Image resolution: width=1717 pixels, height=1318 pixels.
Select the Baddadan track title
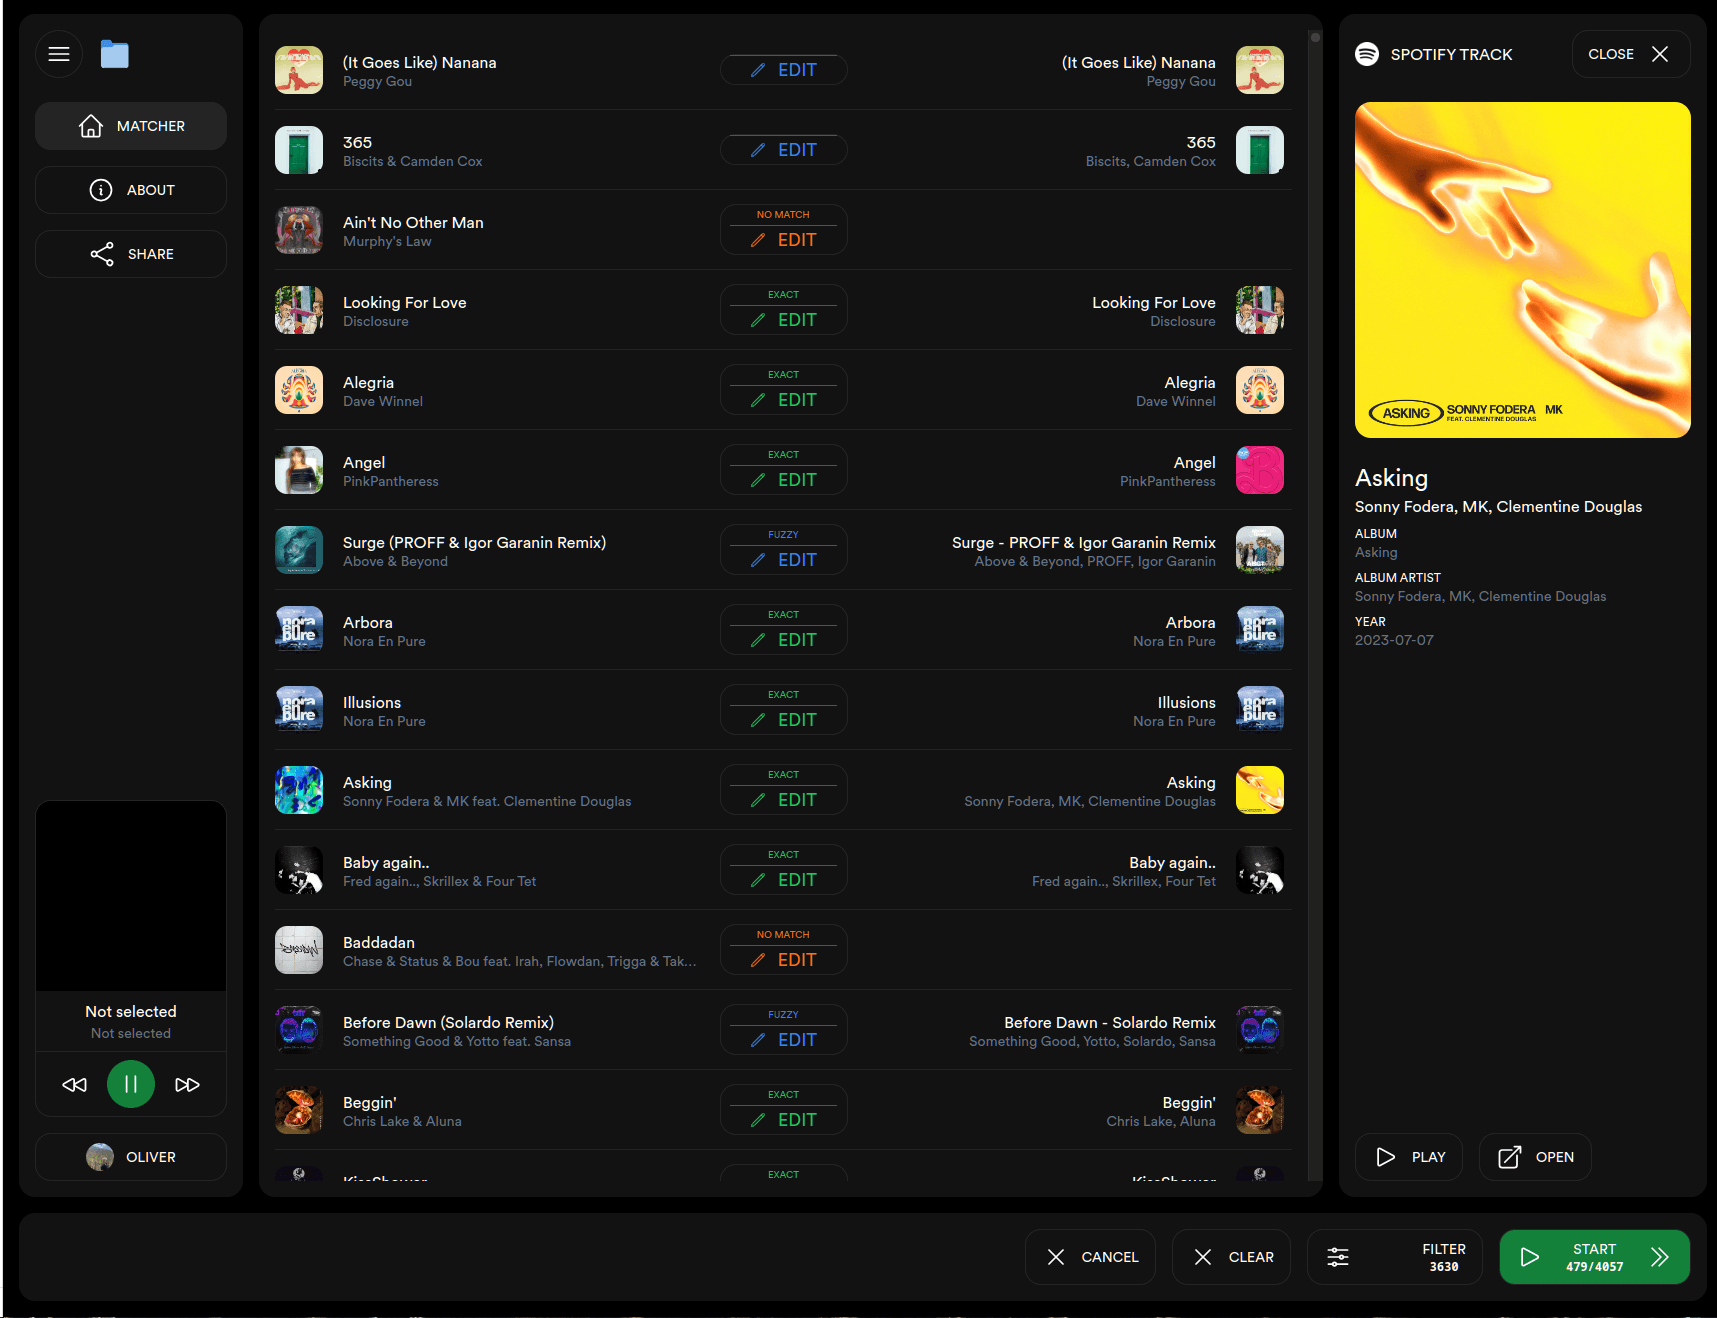(x=379, y=942)
